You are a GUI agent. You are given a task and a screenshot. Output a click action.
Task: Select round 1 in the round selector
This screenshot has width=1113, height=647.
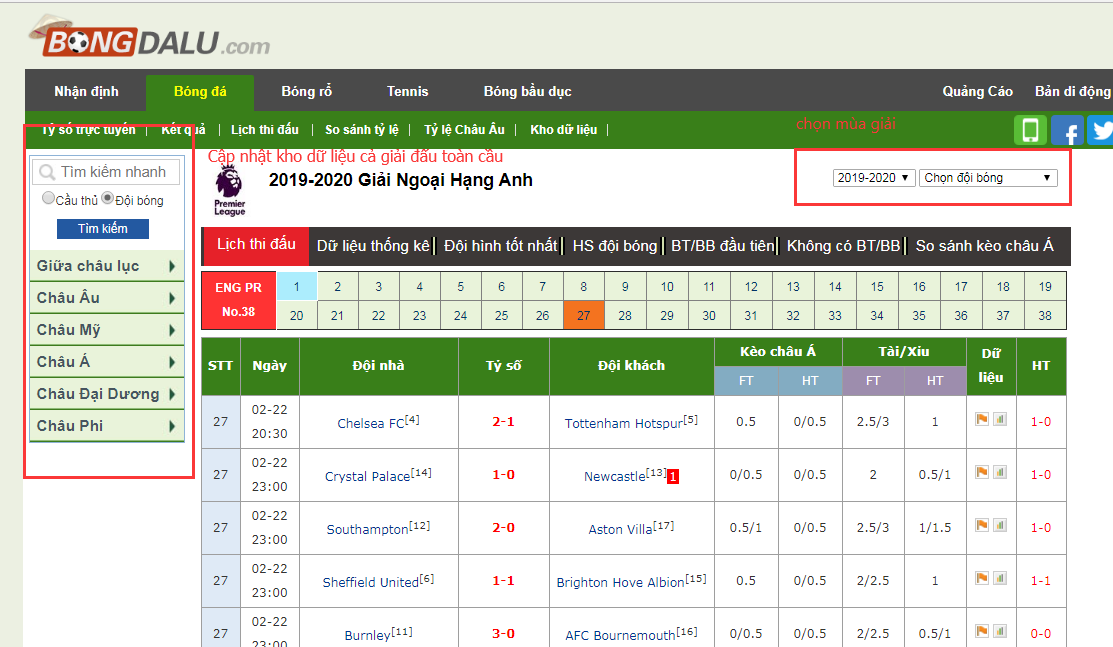coord(297,287)
